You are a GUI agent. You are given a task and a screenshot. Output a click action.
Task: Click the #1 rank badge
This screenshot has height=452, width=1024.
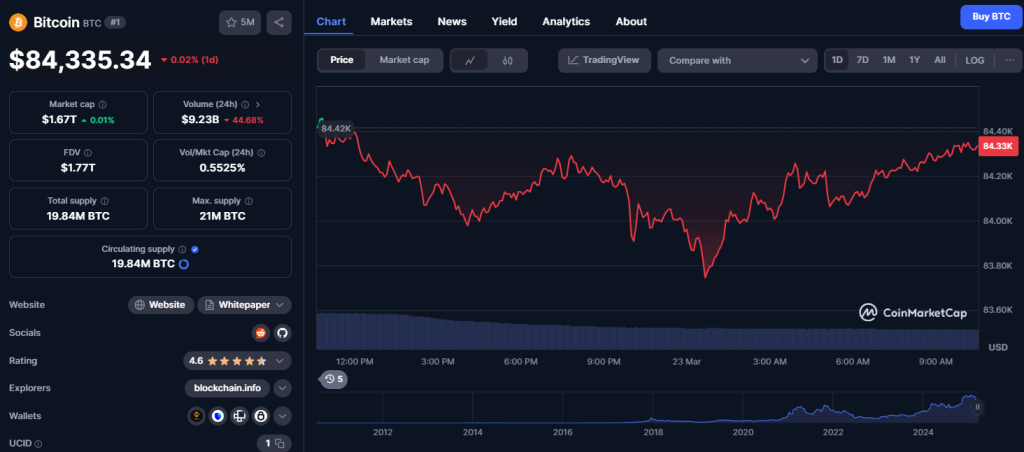(x=116, y=22)
